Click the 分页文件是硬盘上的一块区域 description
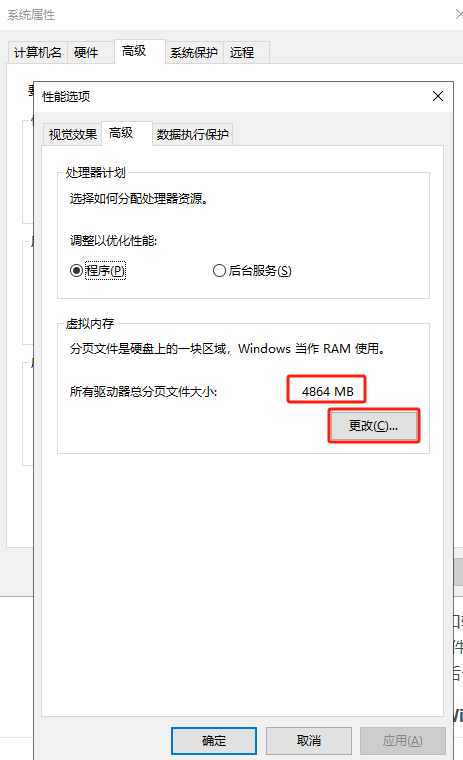Image resolution: width=463 pixels, height=760 pixels. tap(227, 348)
